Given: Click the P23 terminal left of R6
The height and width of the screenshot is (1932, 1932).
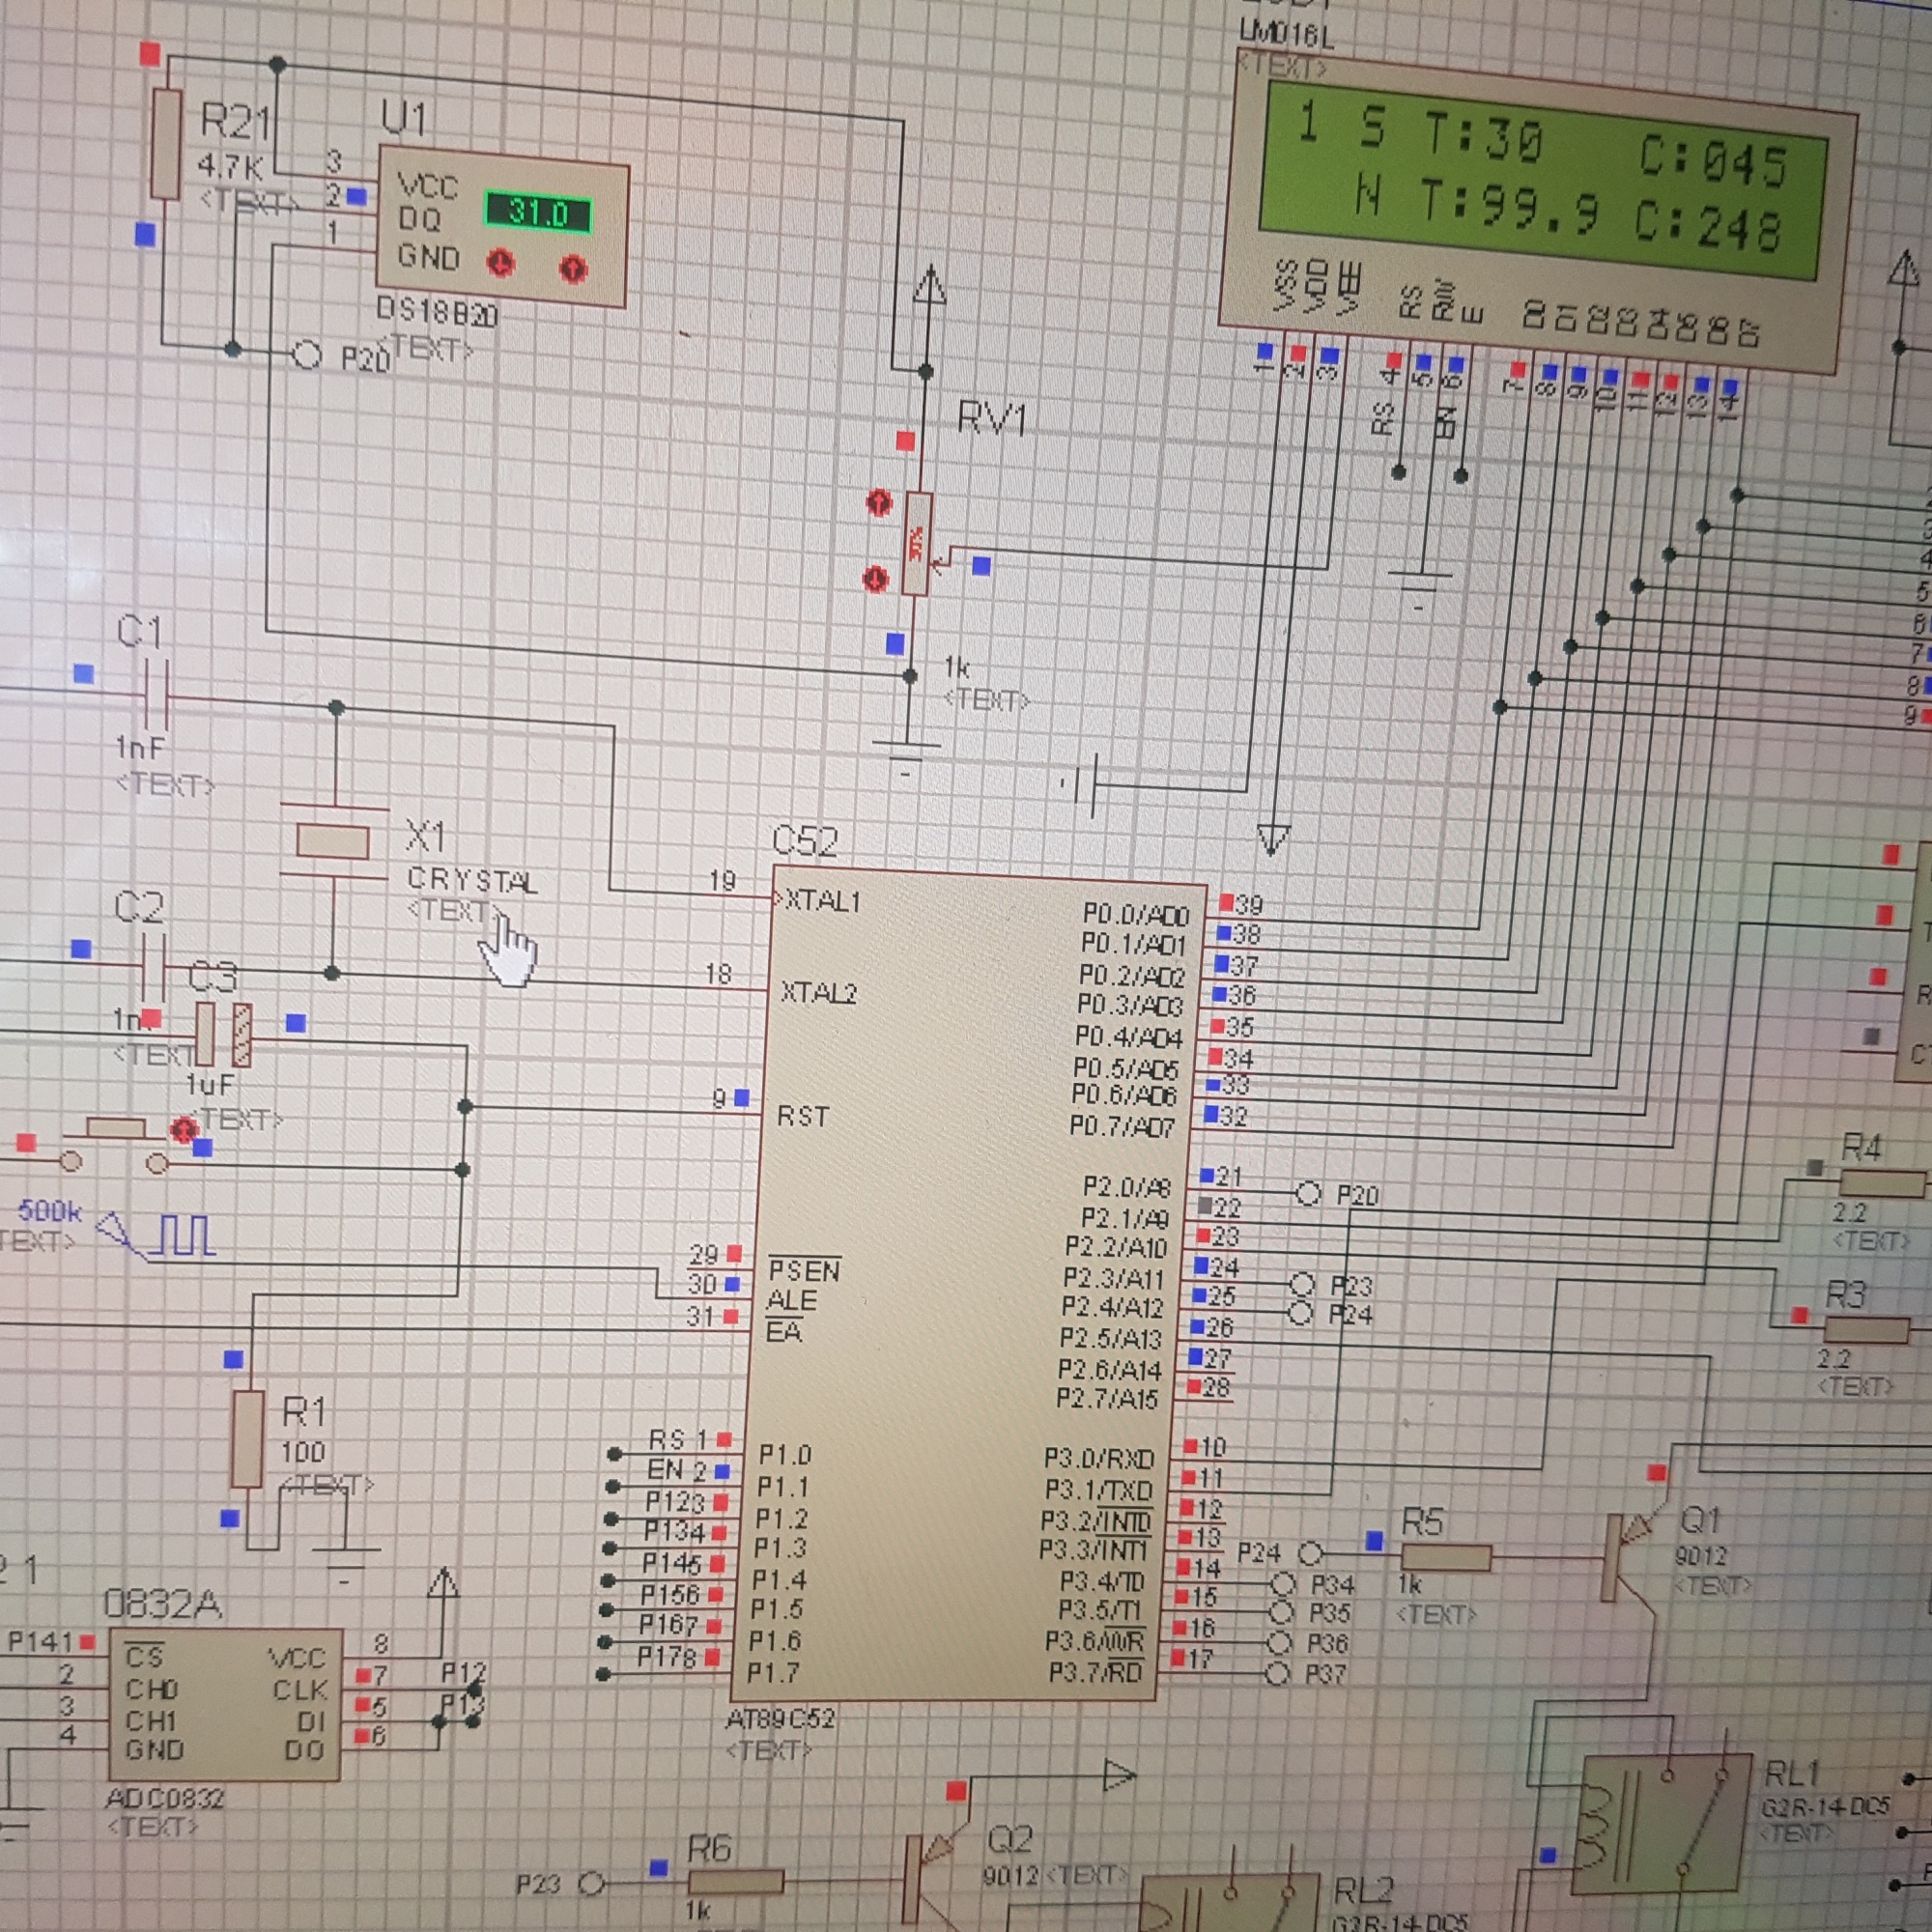Looking at the screenshot, I should [592, 1884].
